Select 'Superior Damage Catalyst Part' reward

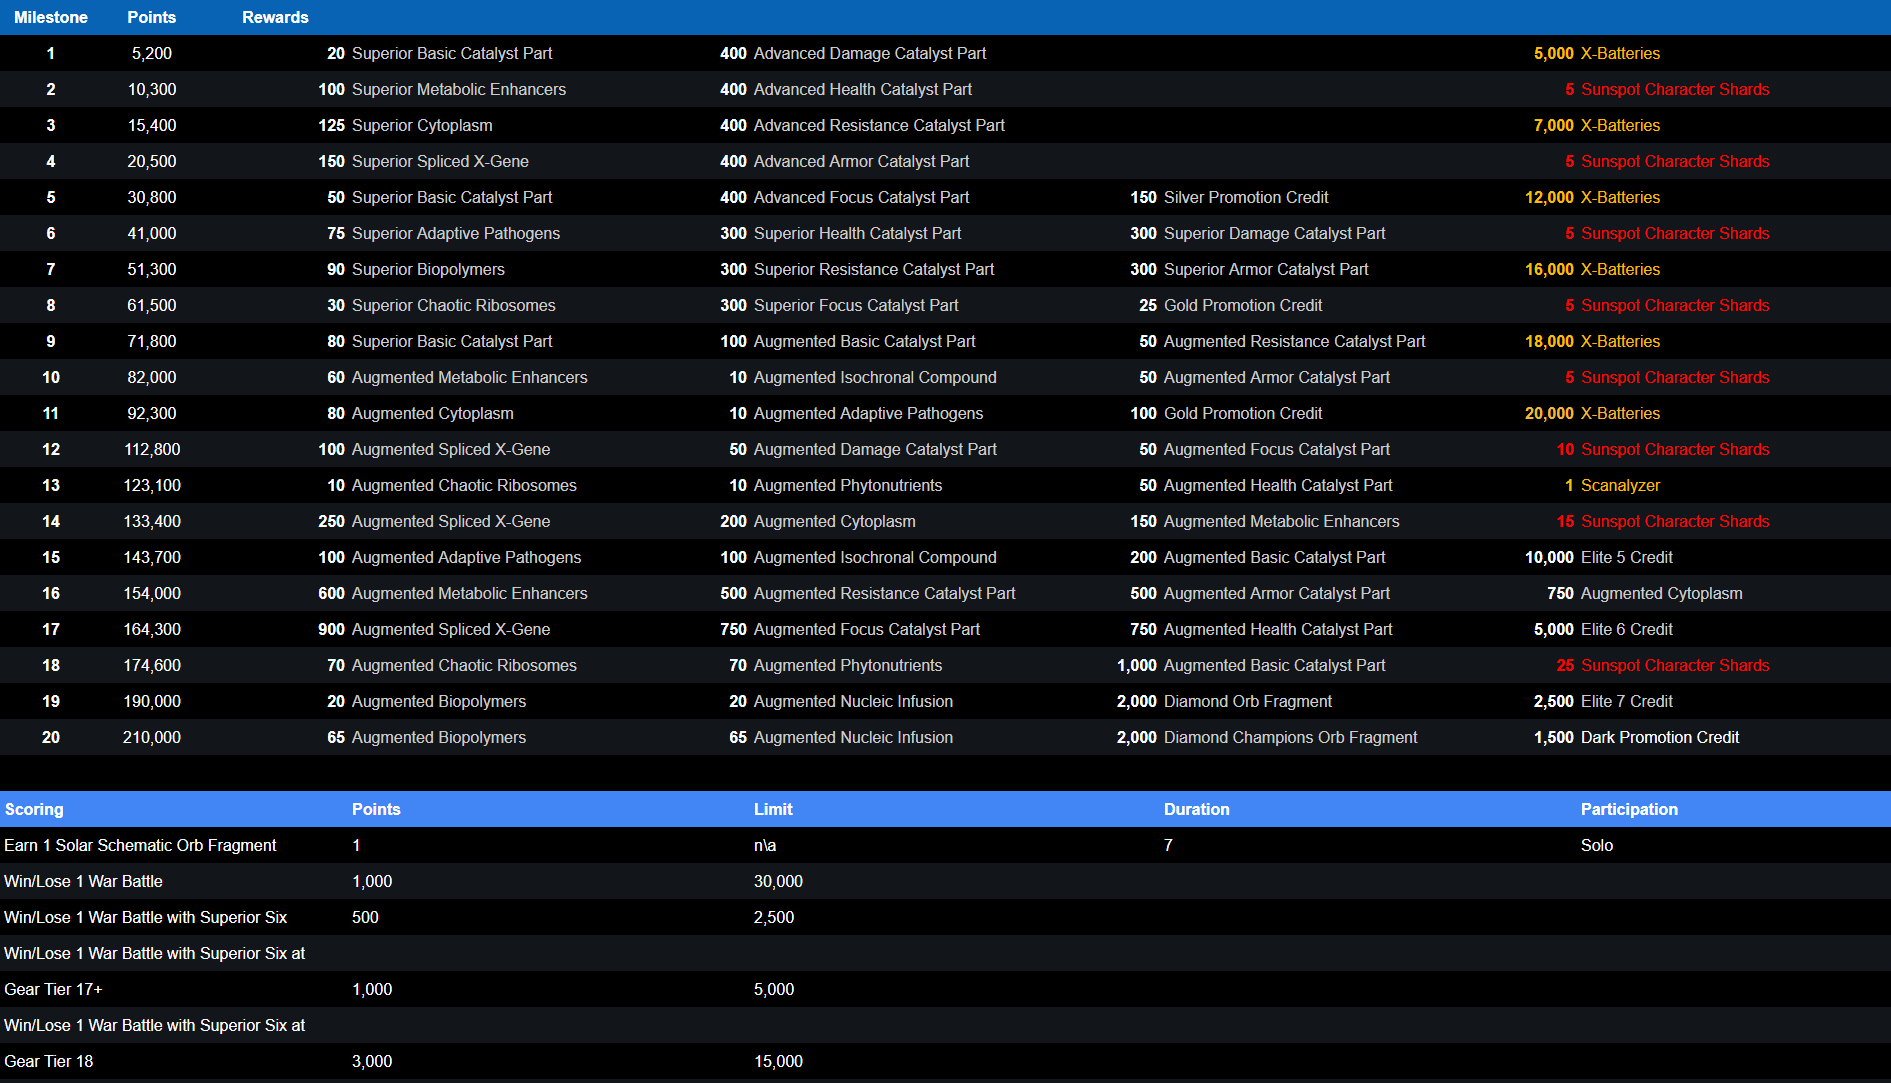click(1275, 233)
